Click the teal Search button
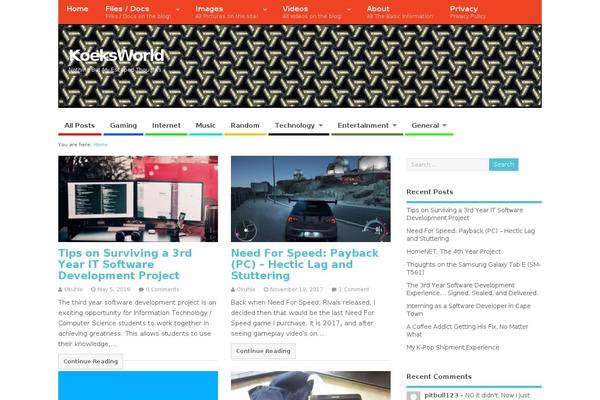 click(504, 165)
